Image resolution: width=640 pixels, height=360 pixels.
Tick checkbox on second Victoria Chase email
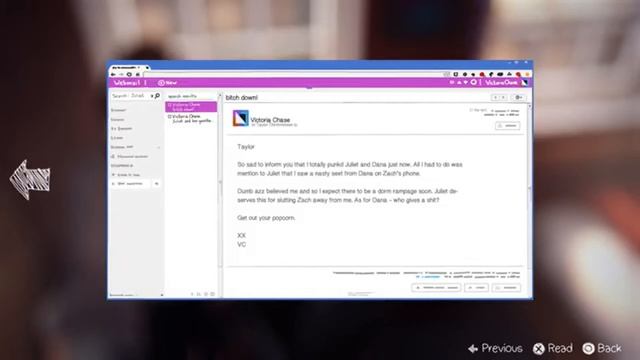pyautogui.click(x=169, y=117)
